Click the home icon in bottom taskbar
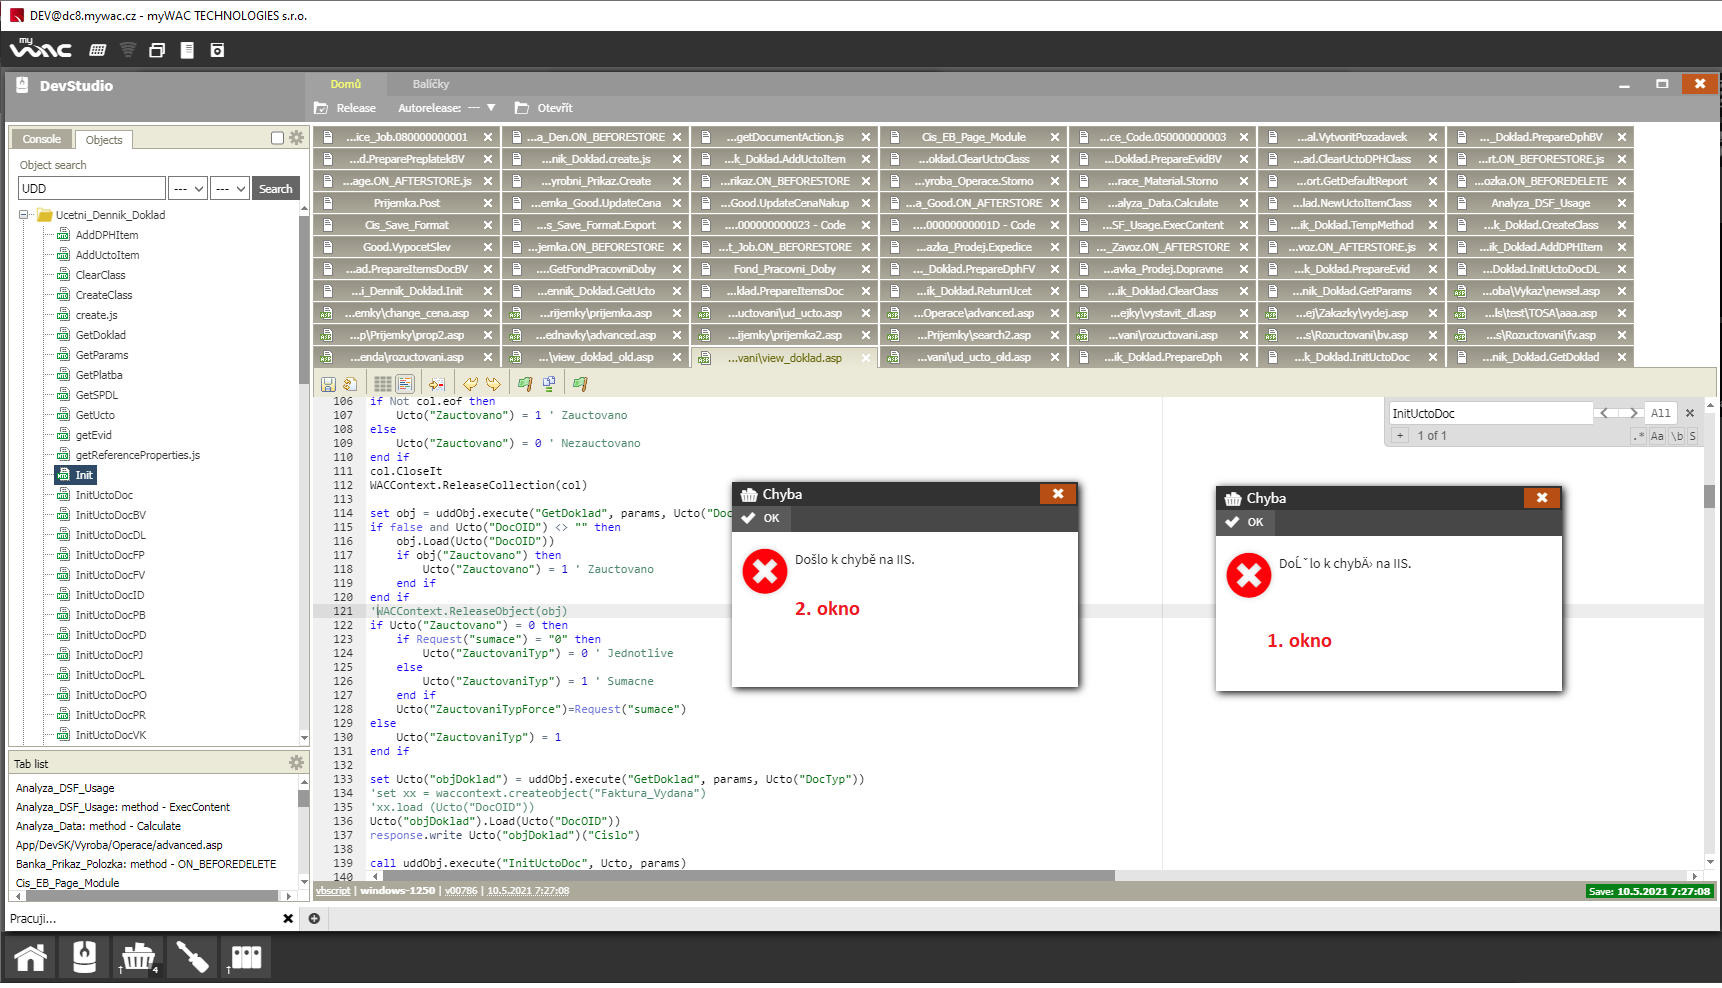The image size is (1722, 988). pos(31,958)
